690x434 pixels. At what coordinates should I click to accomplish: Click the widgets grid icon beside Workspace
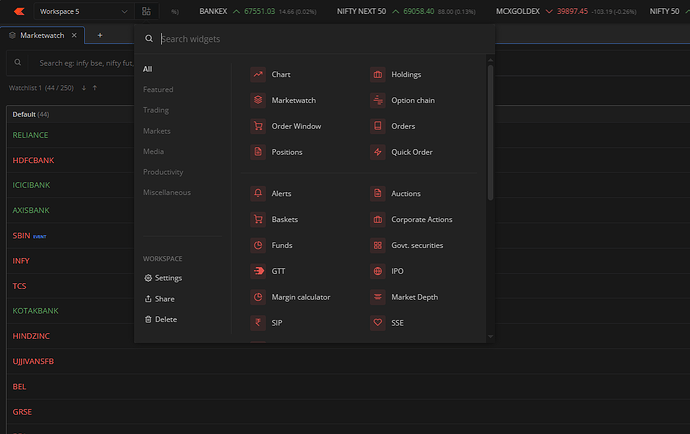pyautogui.click(x=146, y=11)
